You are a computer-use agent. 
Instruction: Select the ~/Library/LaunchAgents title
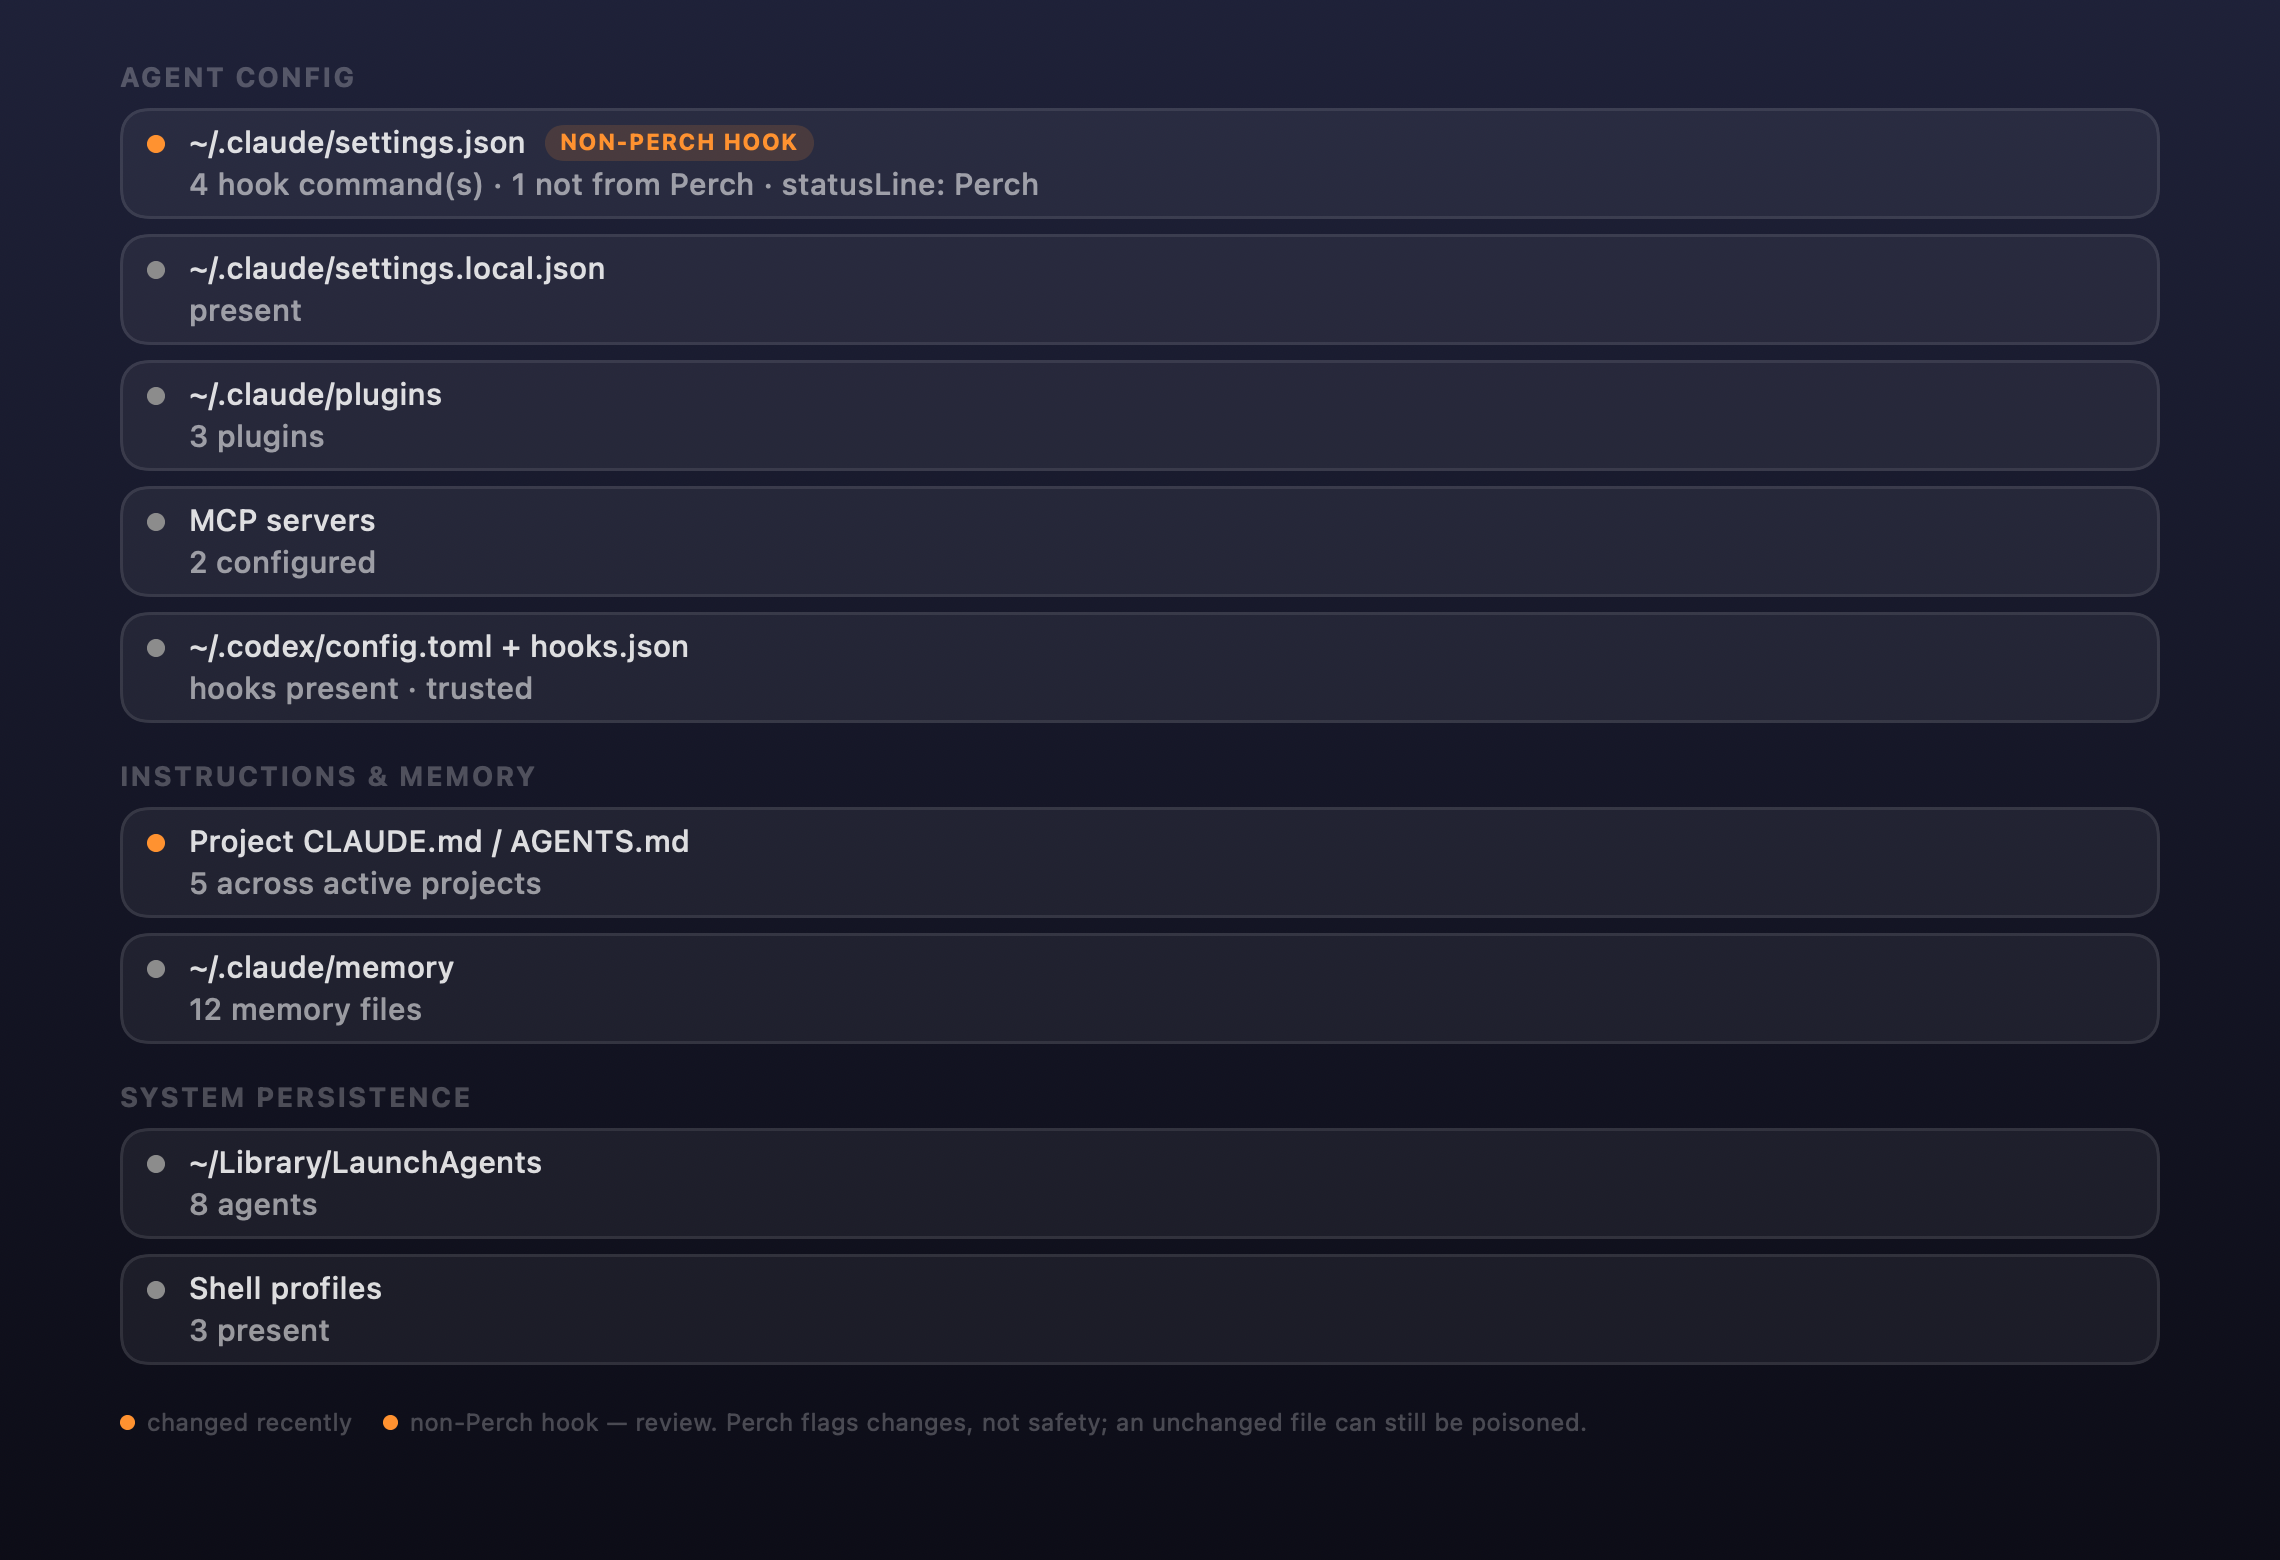365,1163
